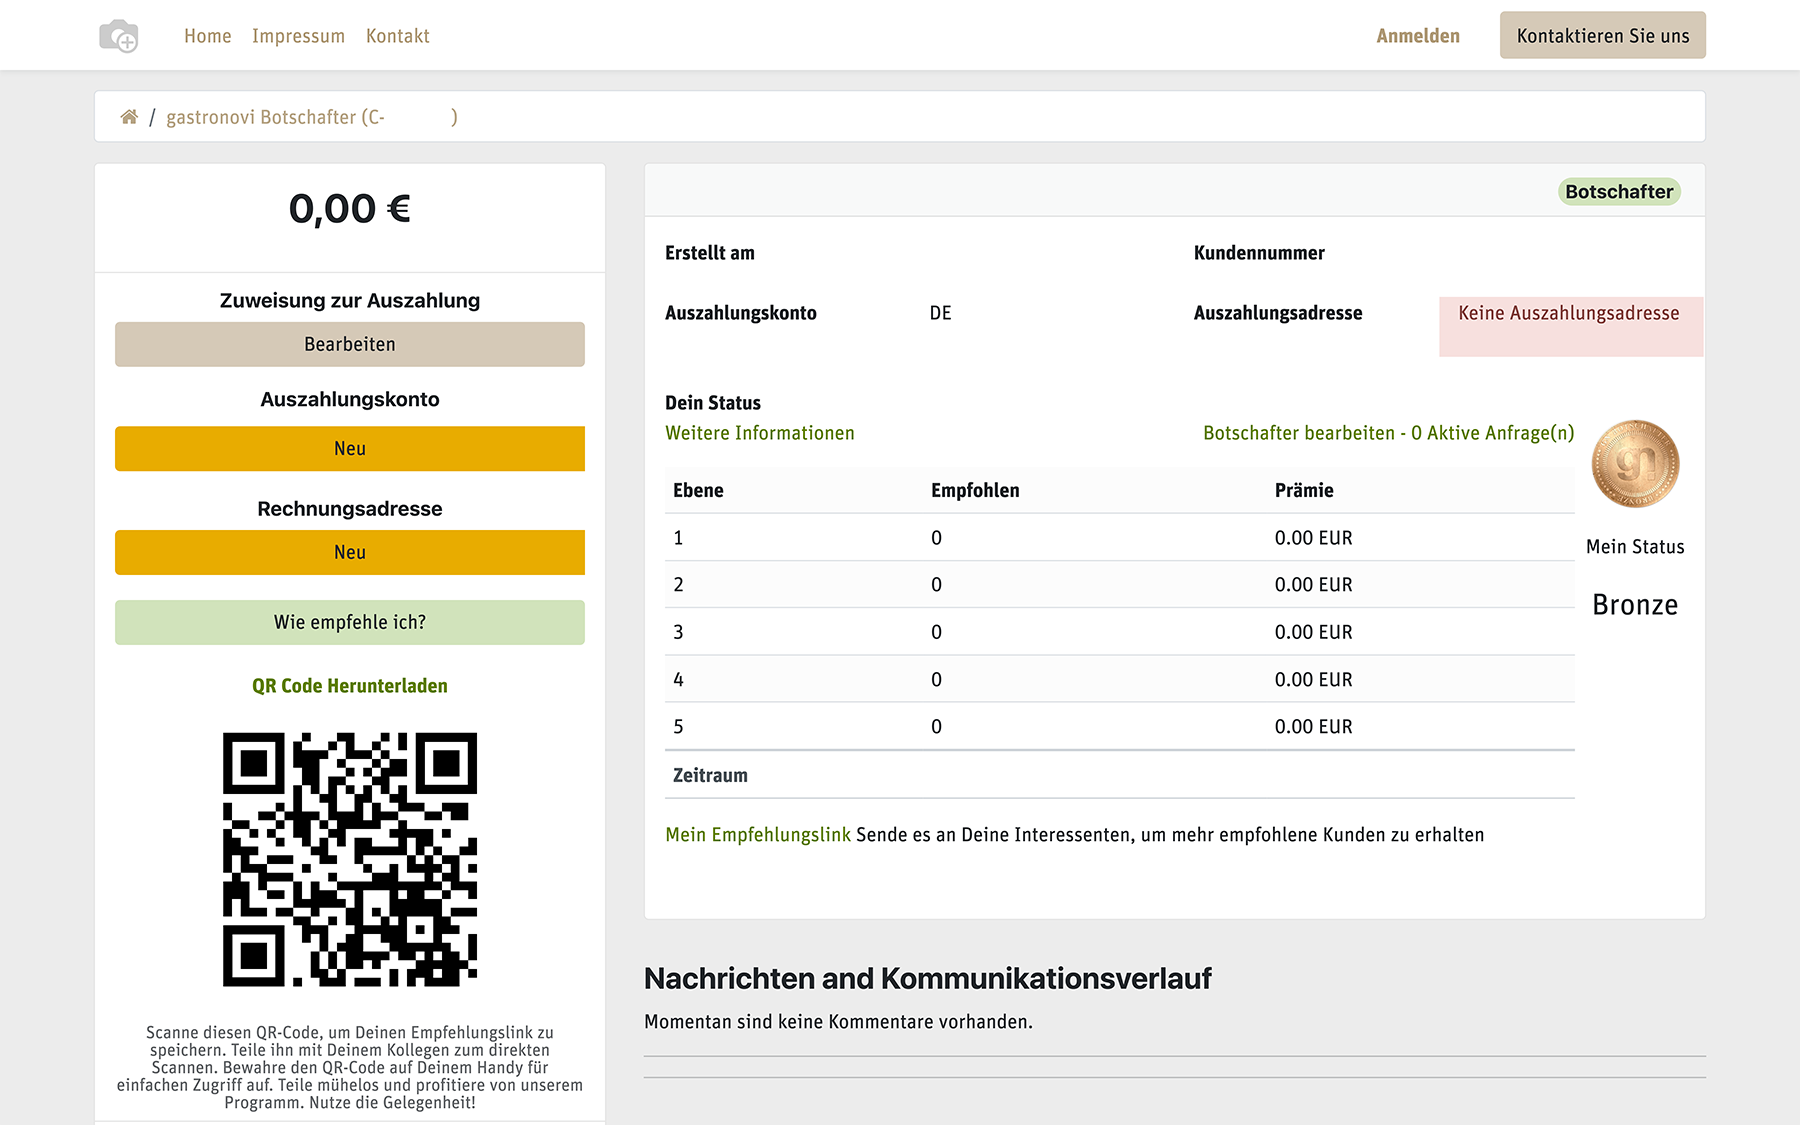The width and height of the screenshot is (1800, 1125).
Task: Open the gastronovi Botschafter breadcrumb link
Action: (x=312, y=117)
